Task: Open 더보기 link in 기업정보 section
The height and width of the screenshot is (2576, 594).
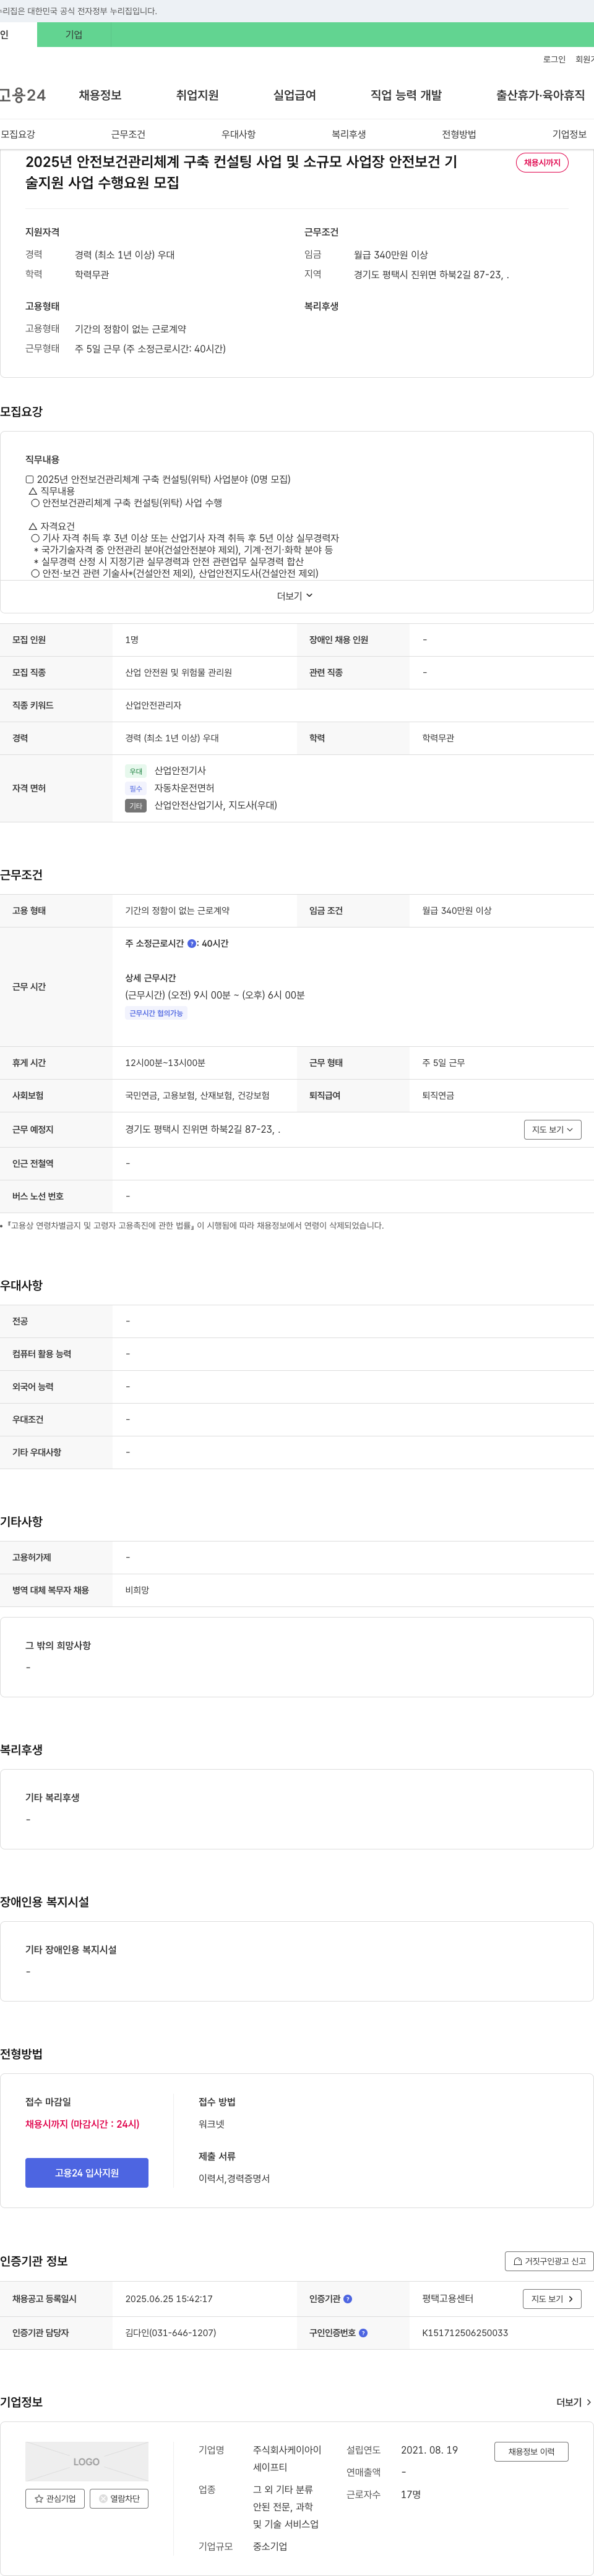Action: 574,2401
